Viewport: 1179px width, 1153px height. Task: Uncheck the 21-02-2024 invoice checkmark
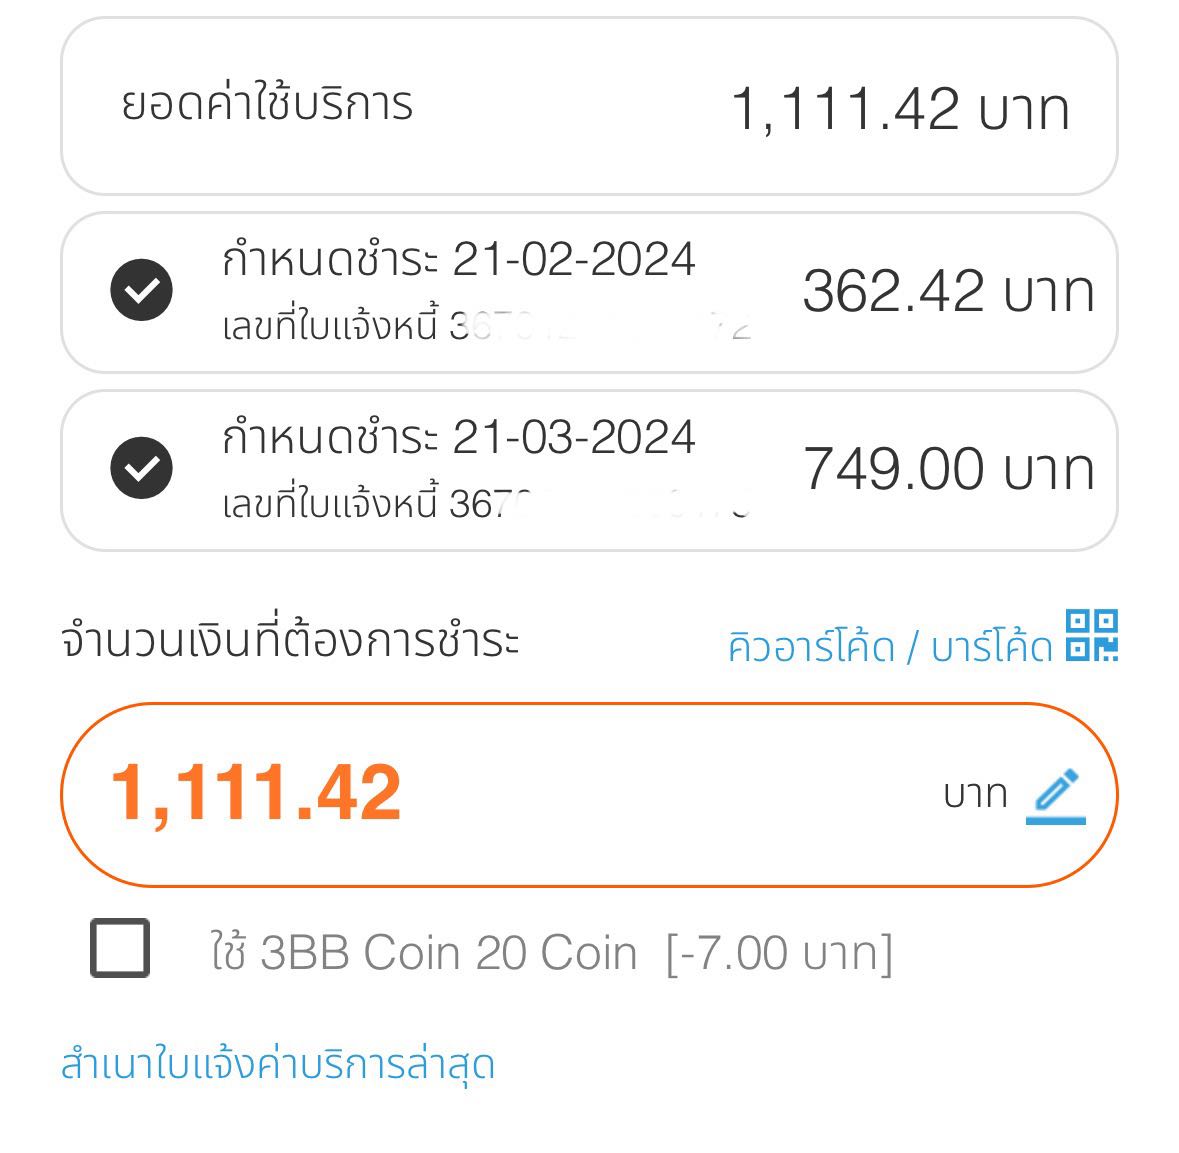pyautogui.click(x=141, y=290)
